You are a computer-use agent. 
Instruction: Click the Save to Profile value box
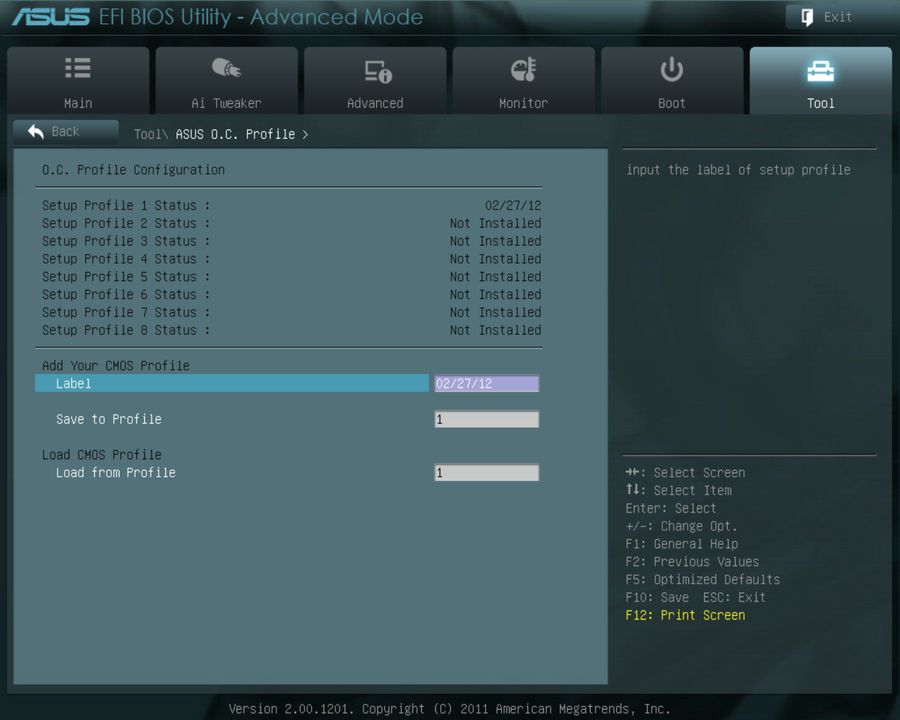[x=486, y=419]
